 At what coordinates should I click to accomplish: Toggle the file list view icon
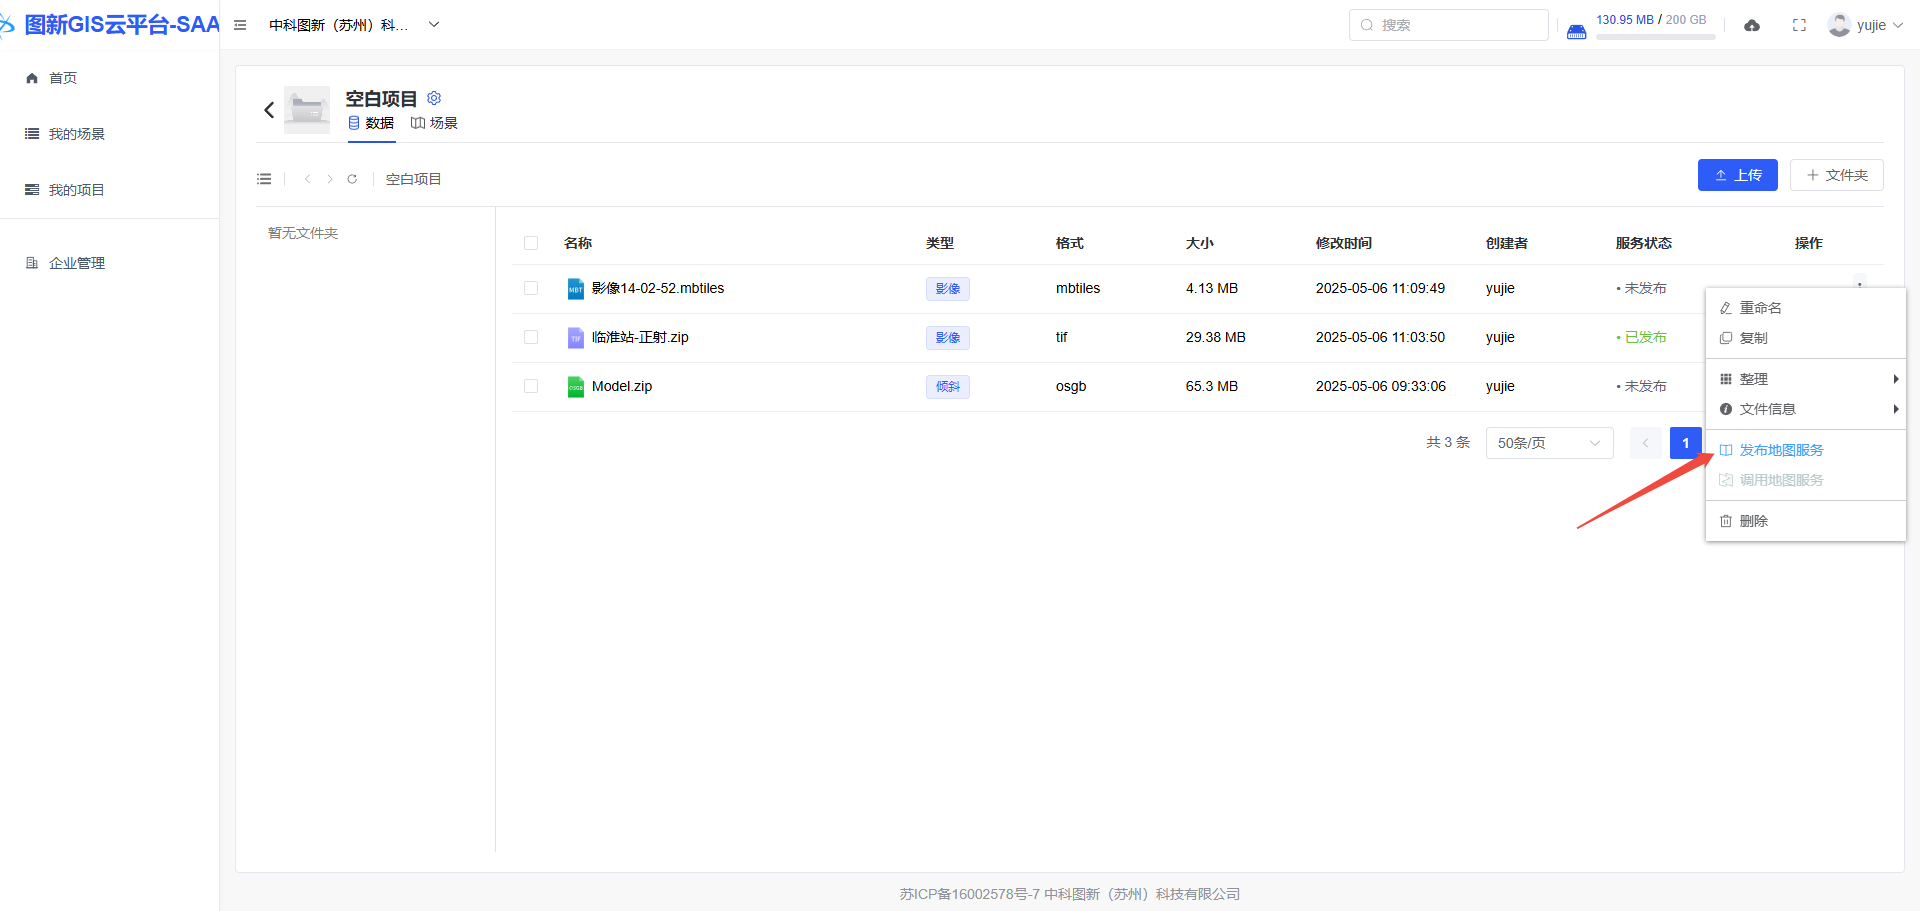point(264,179)
